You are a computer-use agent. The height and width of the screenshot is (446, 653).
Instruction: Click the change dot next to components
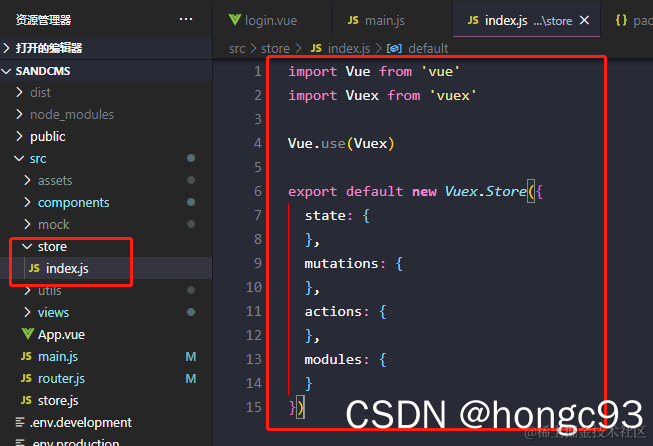(x=191, y=202)
